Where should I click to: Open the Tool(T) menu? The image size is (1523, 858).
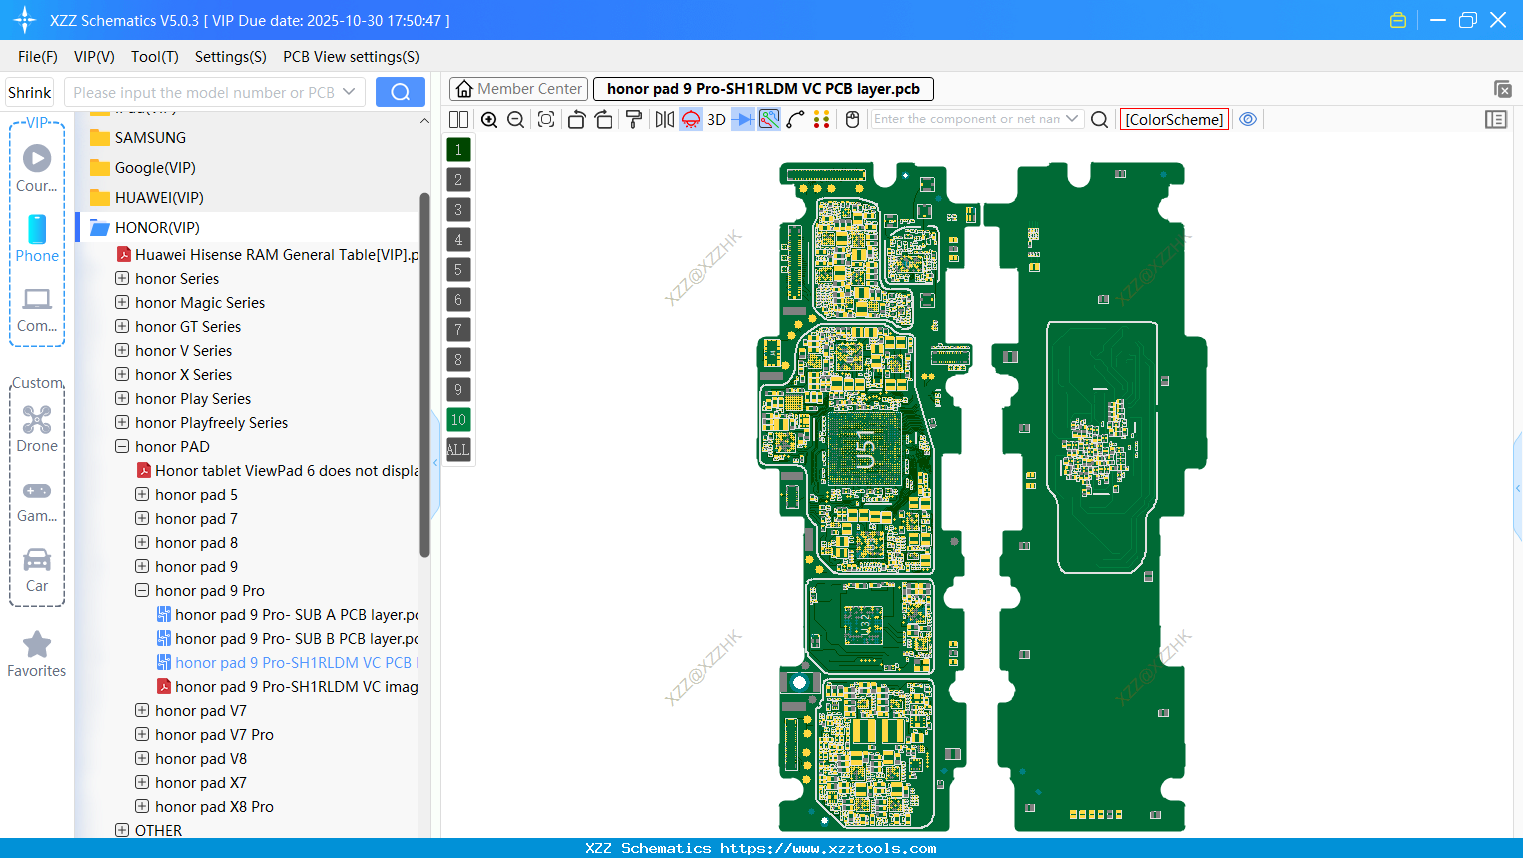click(155, 57)
